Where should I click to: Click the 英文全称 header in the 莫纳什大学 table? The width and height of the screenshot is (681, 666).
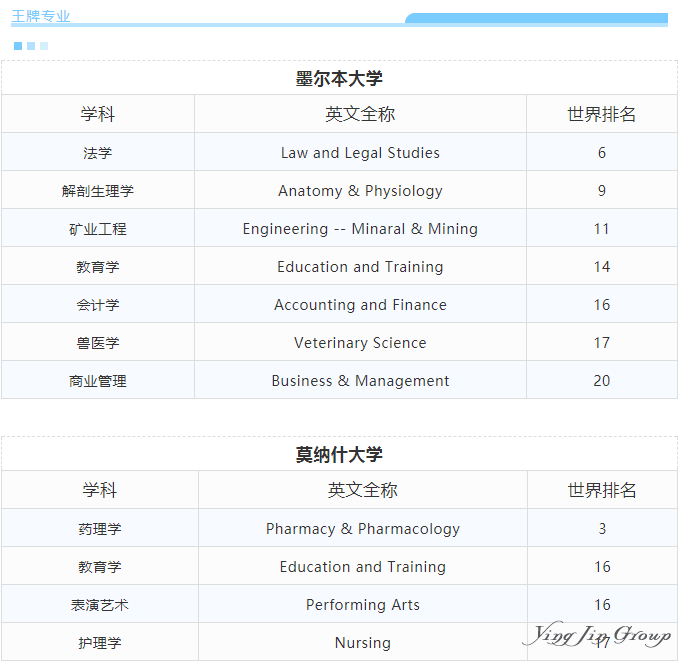pyautogui.click(x=363, y=490)
